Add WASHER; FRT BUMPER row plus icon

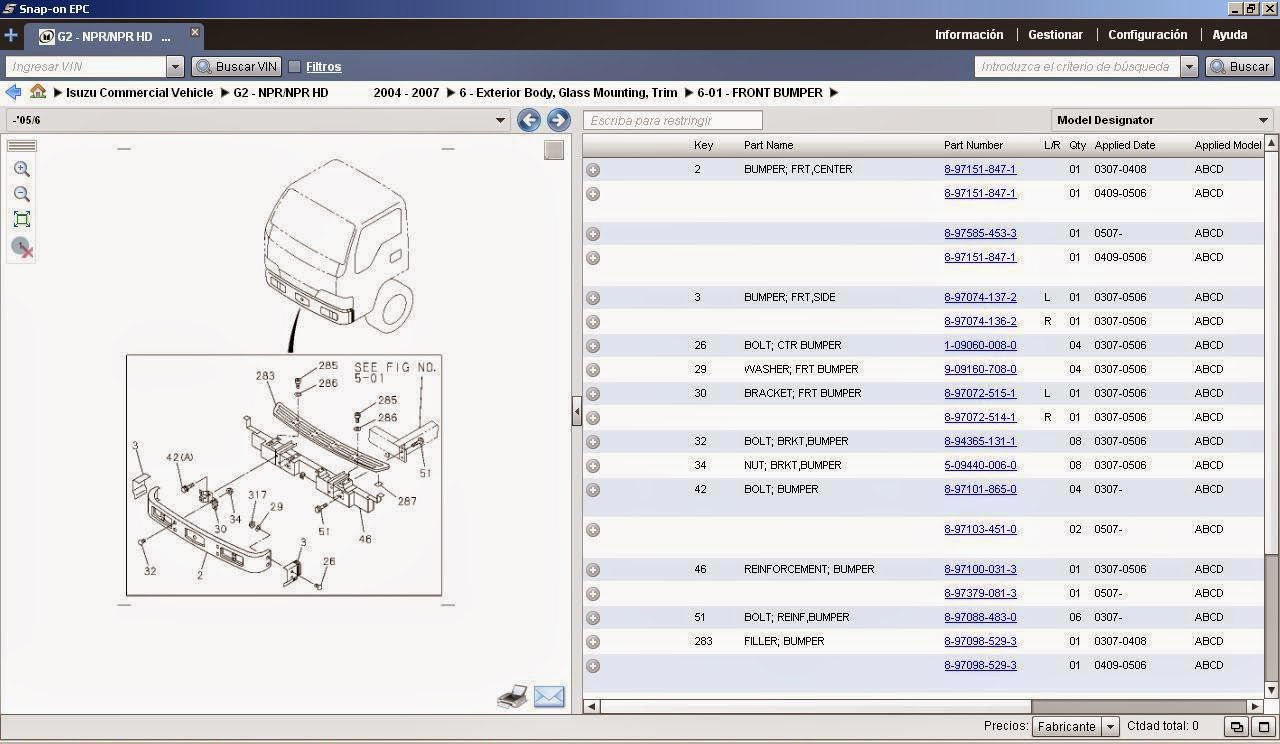pyautogui.click(x=593, y=370)
